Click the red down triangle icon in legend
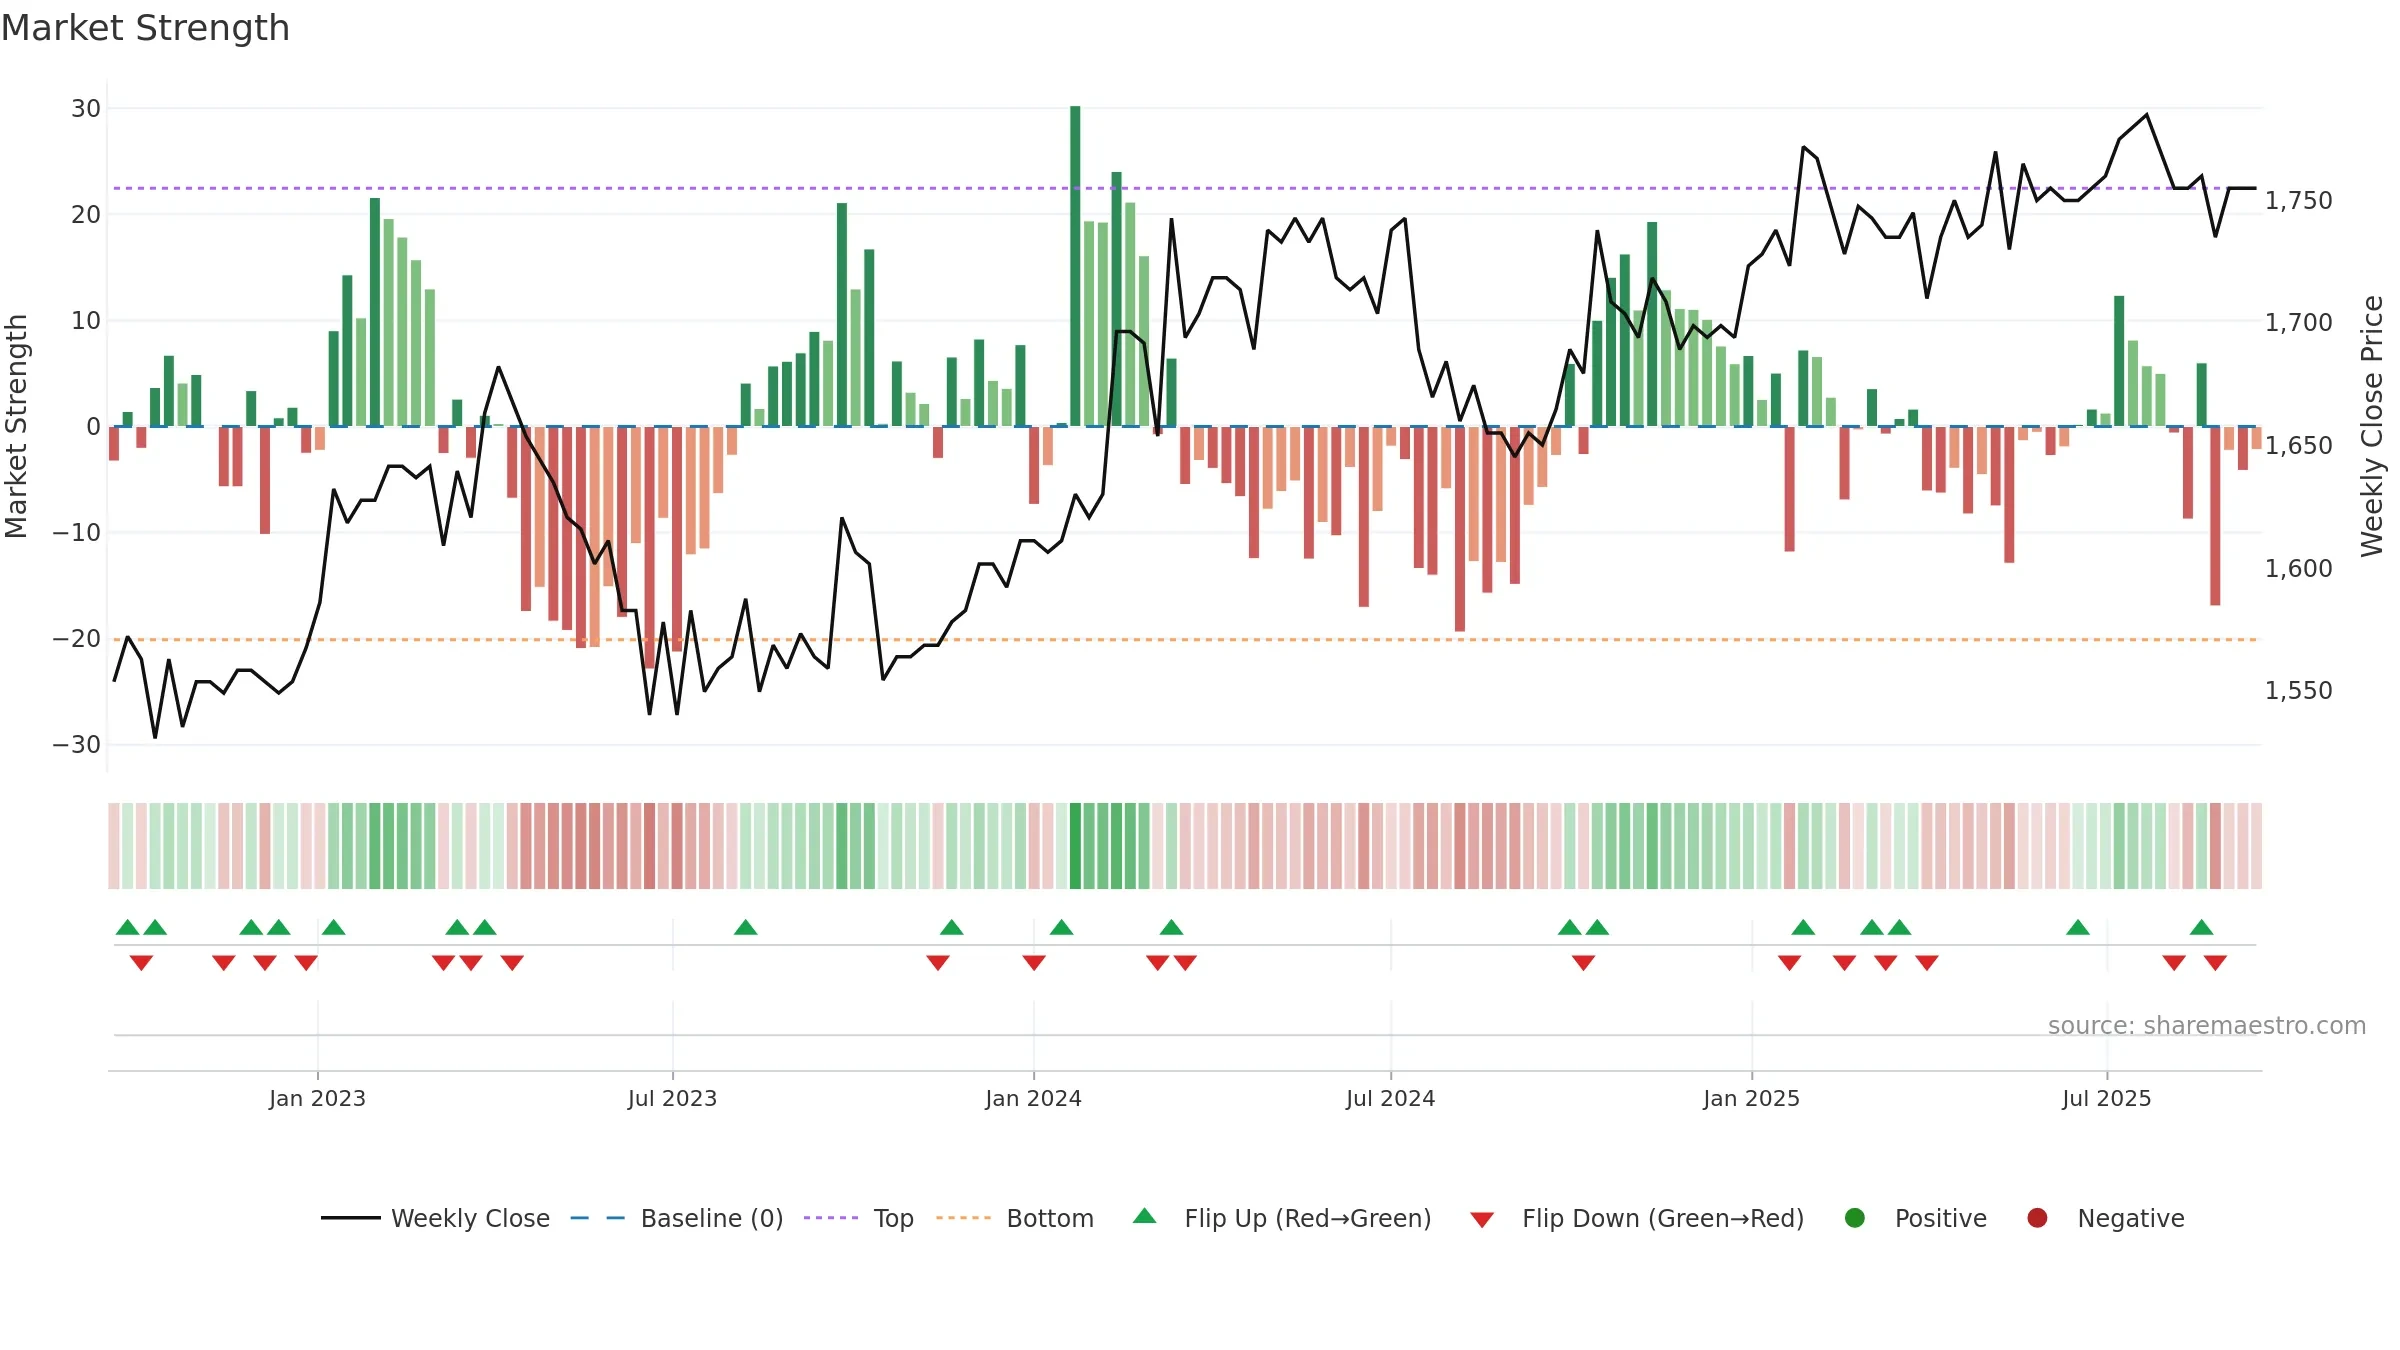This screenshot has width=2400, height=1350. point(1482,1220)
